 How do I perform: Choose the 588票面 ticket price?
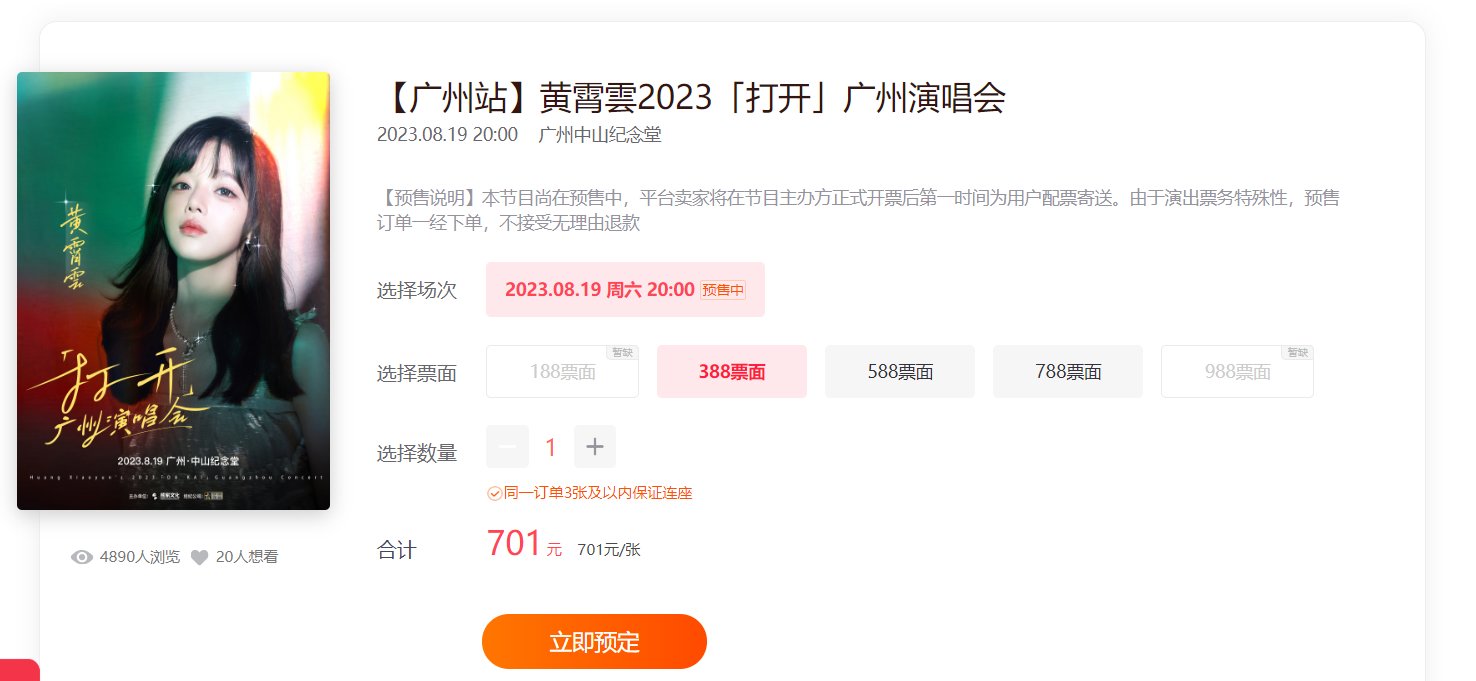(x=900, y=372)
